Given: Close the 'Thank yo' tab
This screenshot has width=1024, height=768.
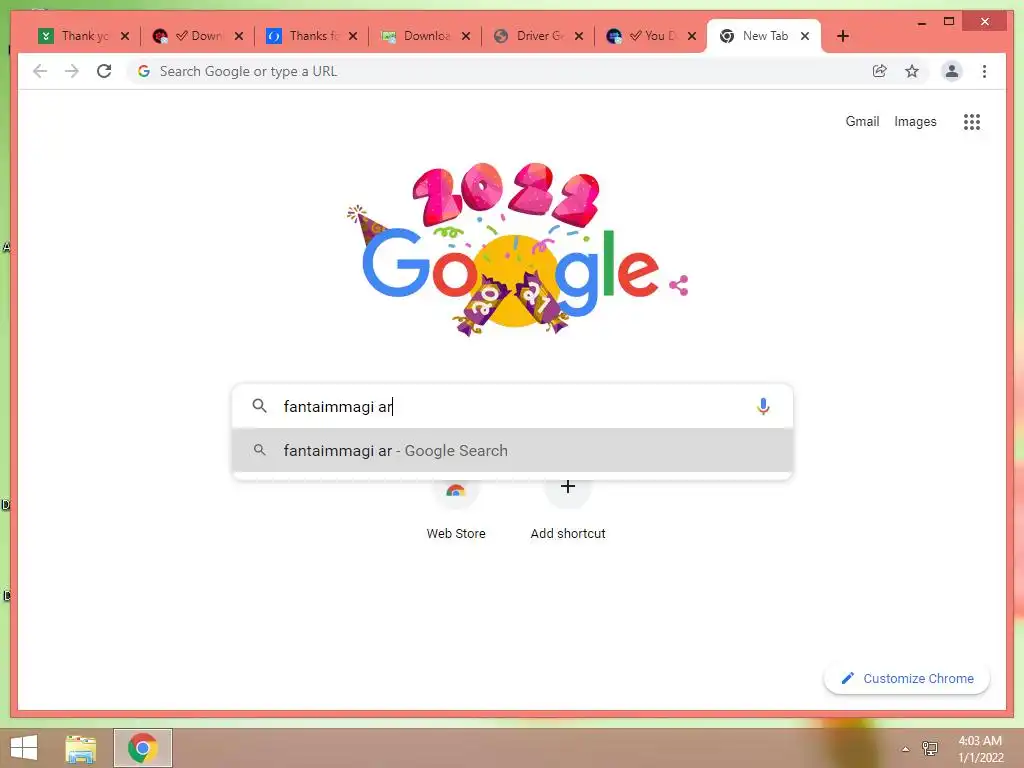Looking at the screenshot, I should point(125,36).
